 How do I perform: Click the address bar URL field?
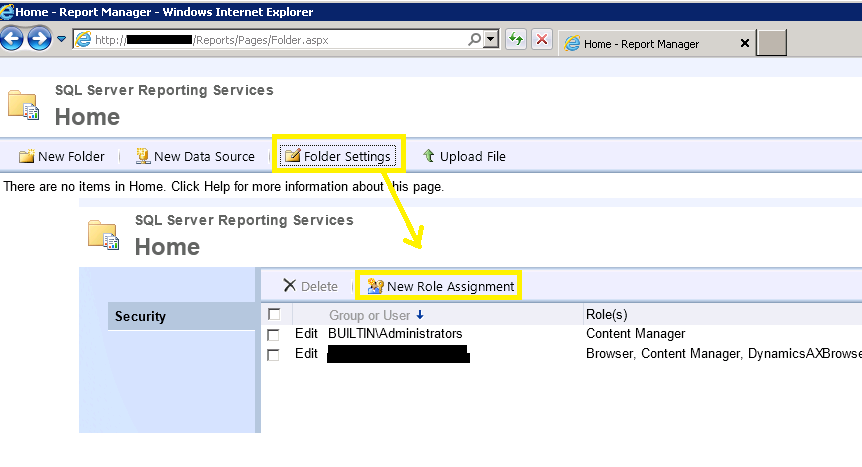coord(280,40)
